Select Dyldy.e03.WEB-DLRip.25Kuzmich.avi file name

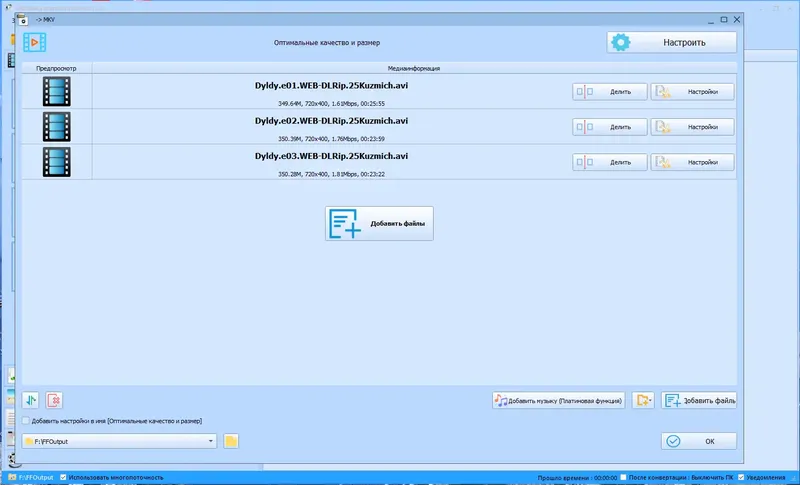[x=331, y=156]
